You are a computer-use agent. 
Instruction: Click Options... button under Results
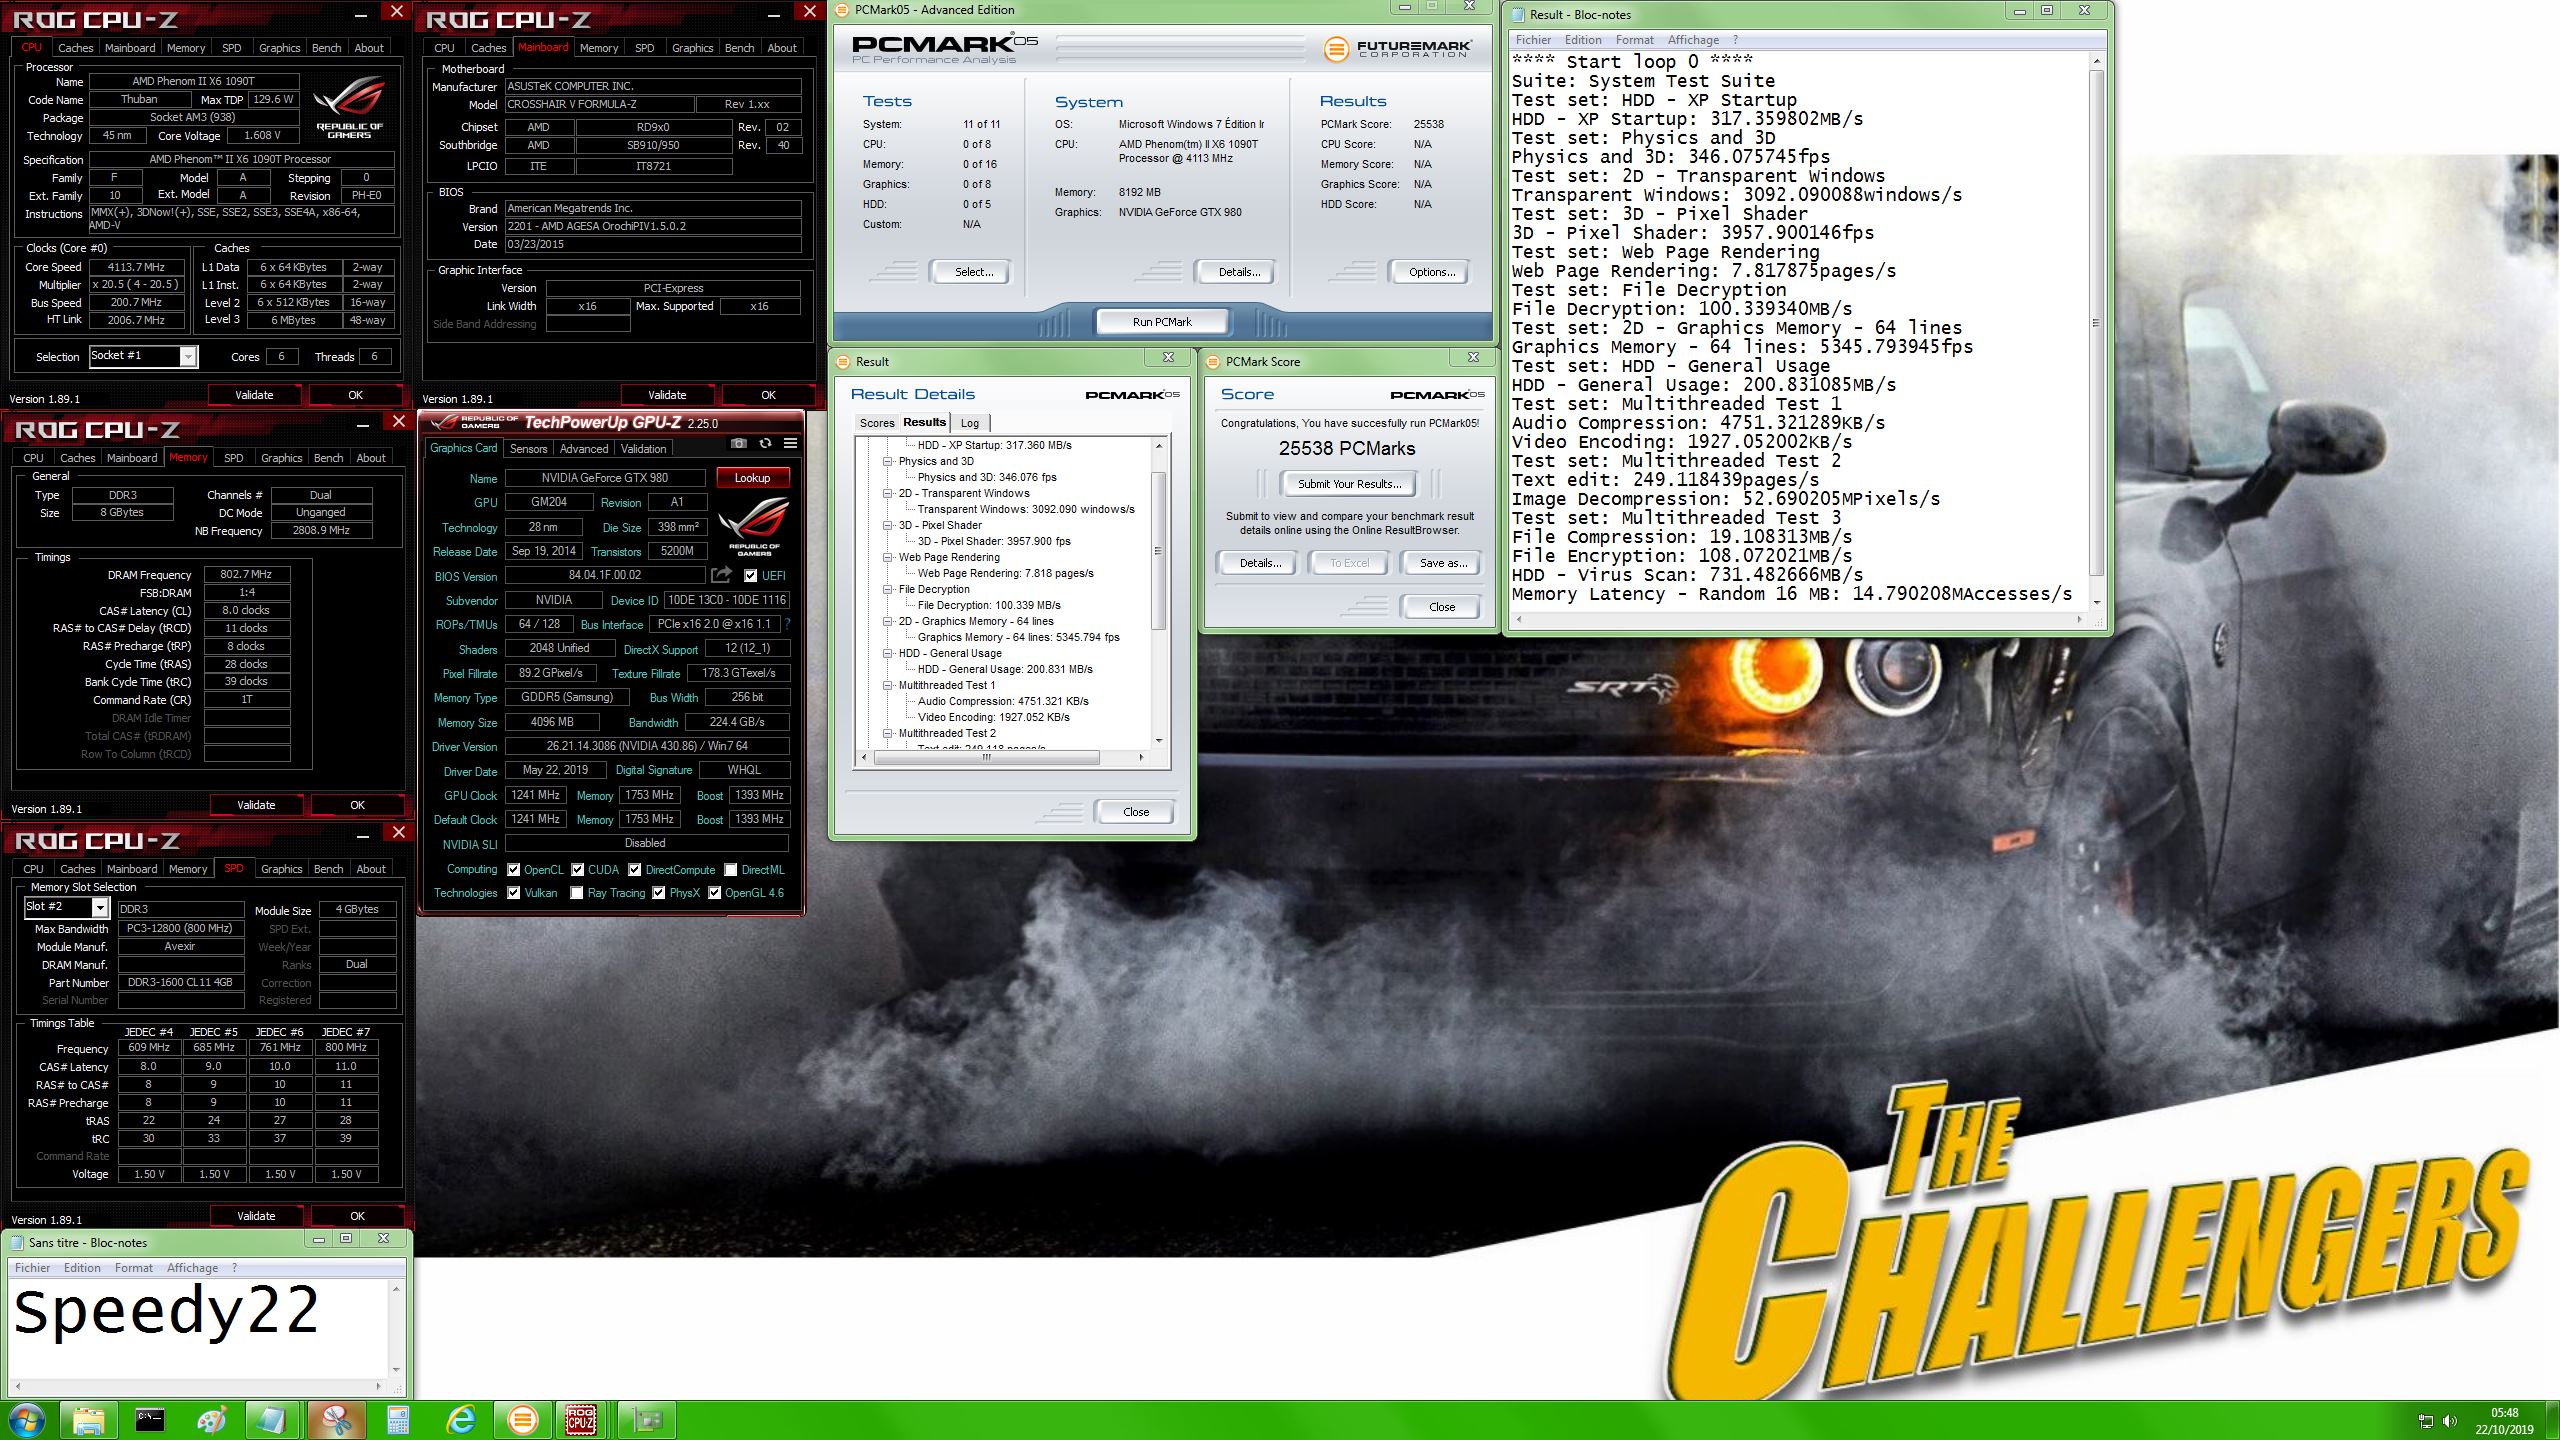pyautogui.click(x=1431, y=272)
